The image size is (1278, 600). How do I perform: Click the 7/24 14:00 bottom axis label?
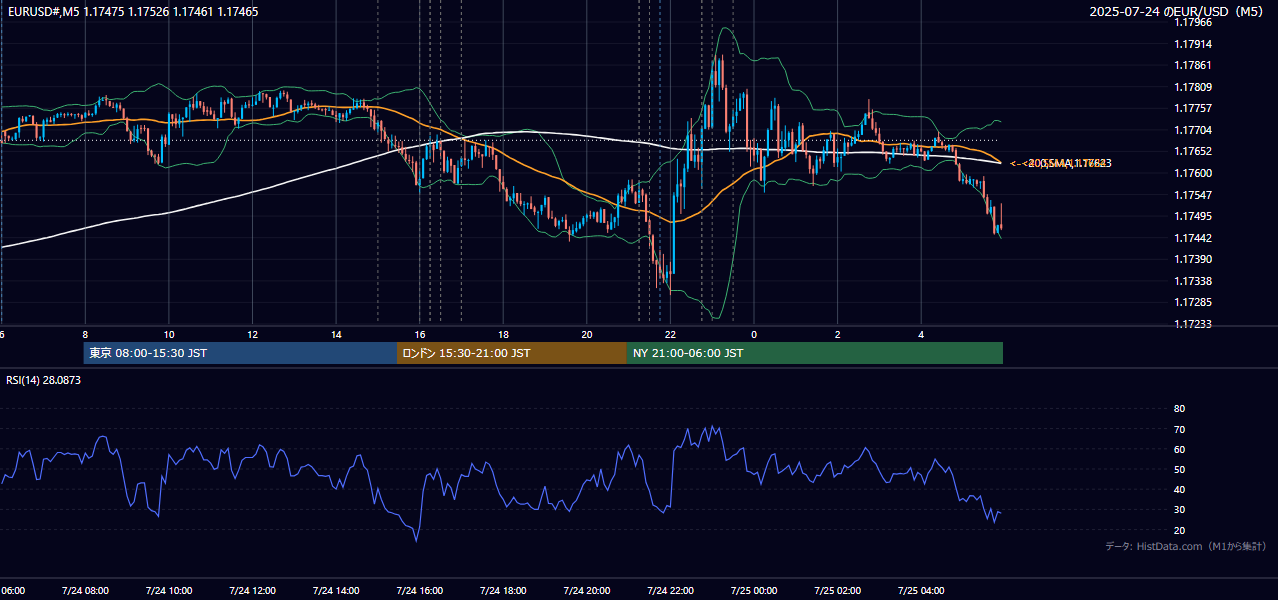point(335,590)
